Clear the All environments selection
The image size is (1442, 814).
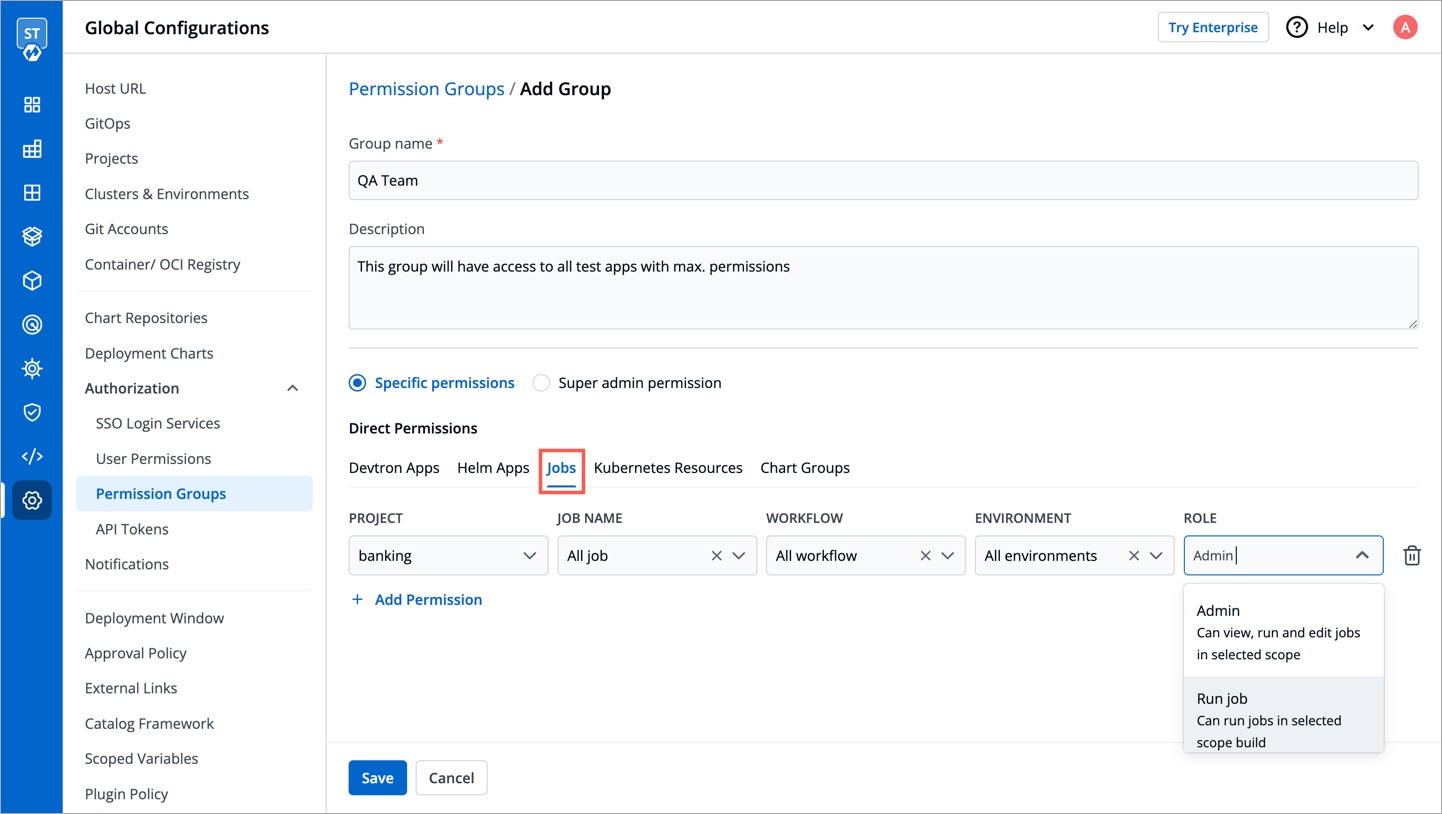(1133, 556)
